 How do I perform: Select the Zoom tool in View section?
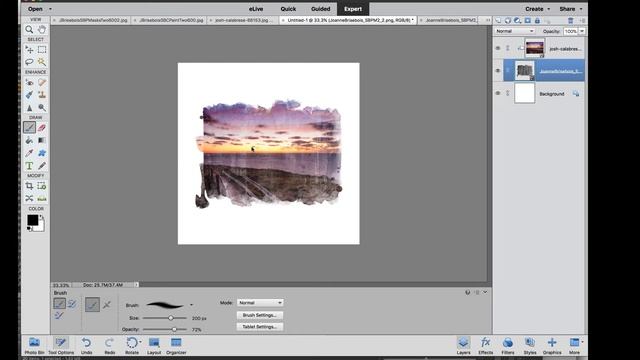(29, 29)
